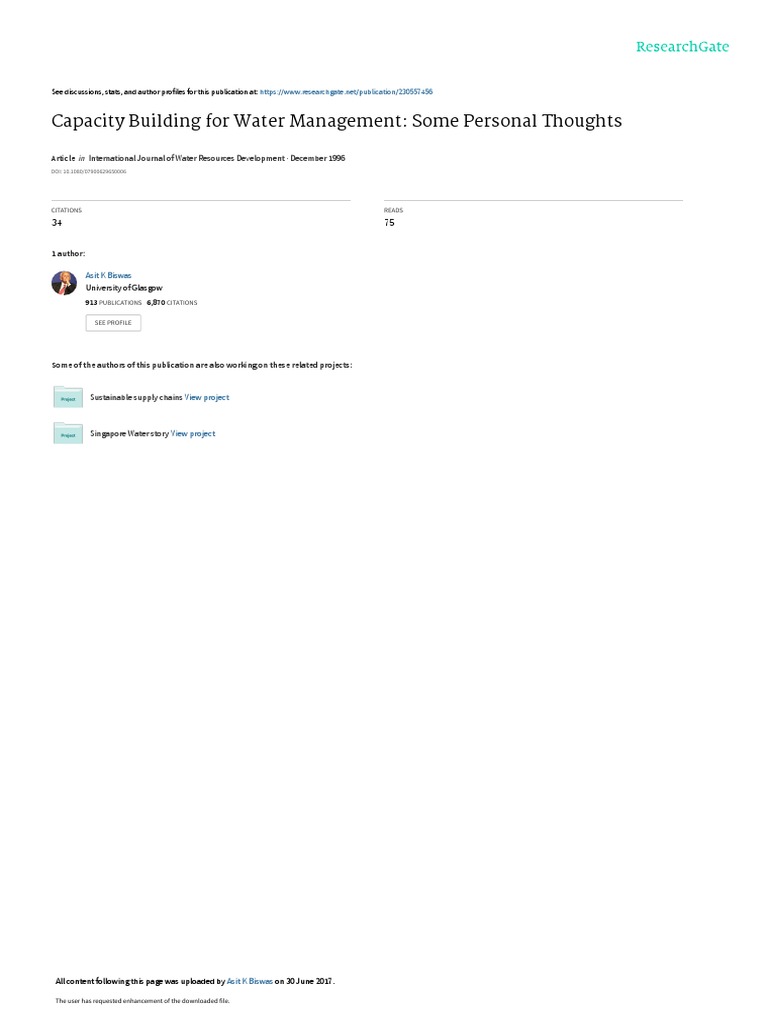
Task: Click the DOI line under the journal name
Action: tap(89, 172)
